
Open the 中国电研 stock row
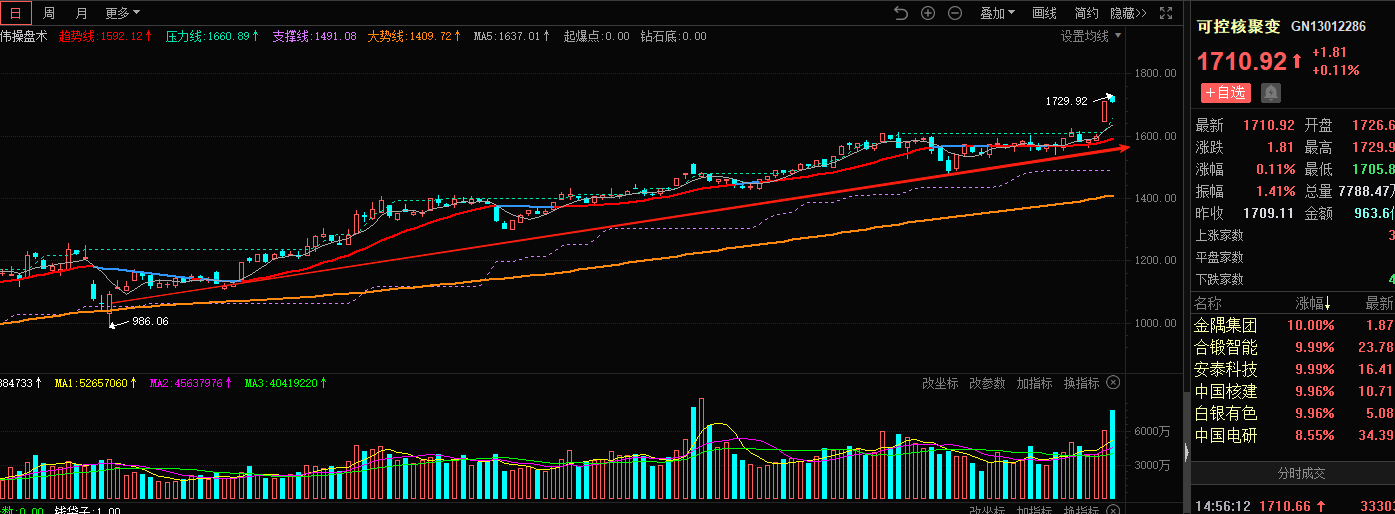(1292, 435)
